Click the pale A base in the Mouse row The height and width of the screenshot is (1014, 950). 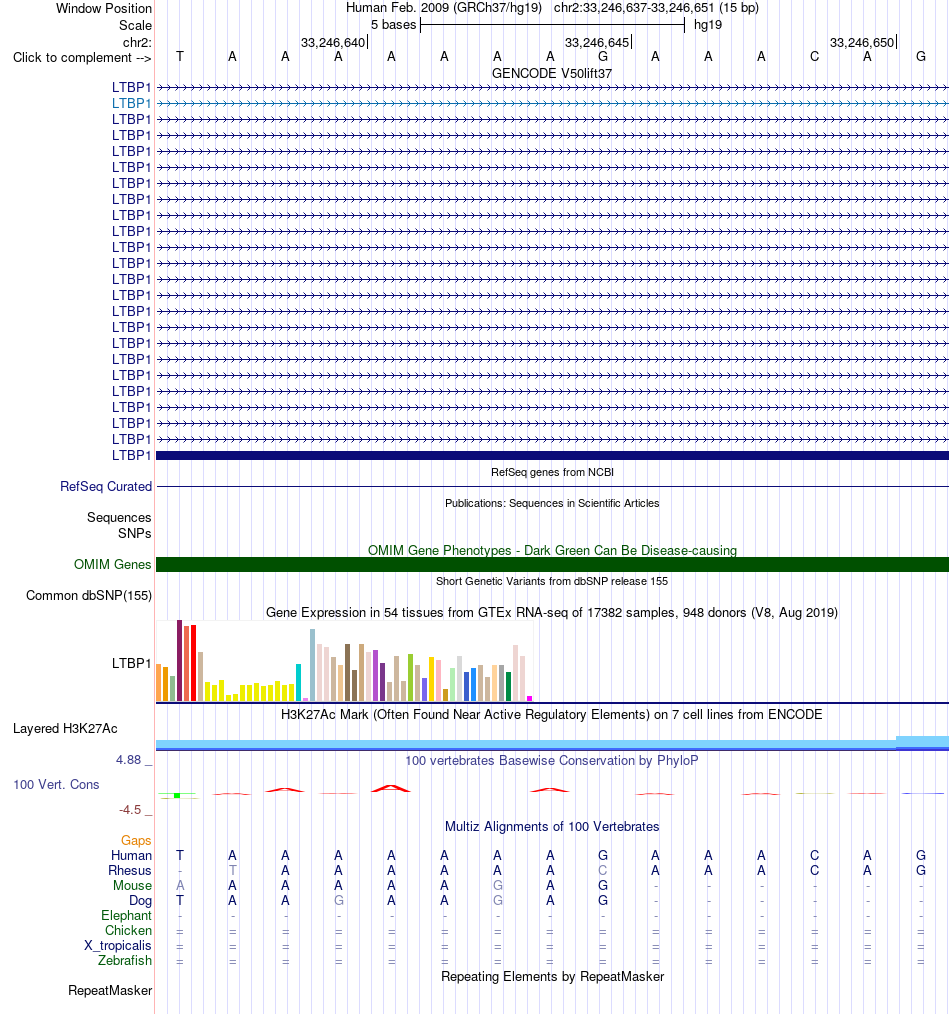(x=180, y=885)
